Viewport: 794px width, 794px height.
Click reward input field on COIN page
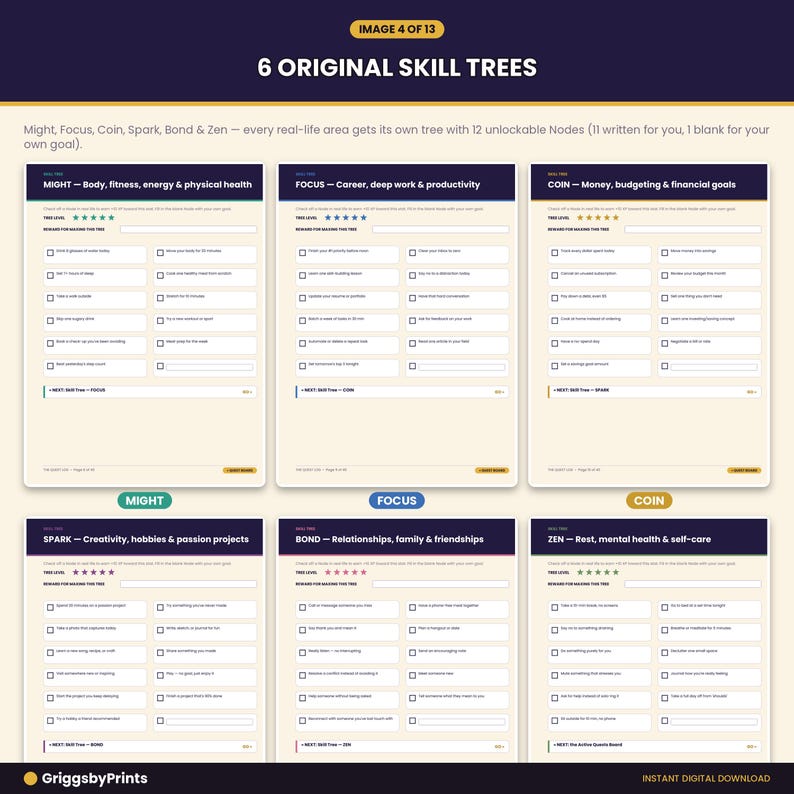point(693,229)
